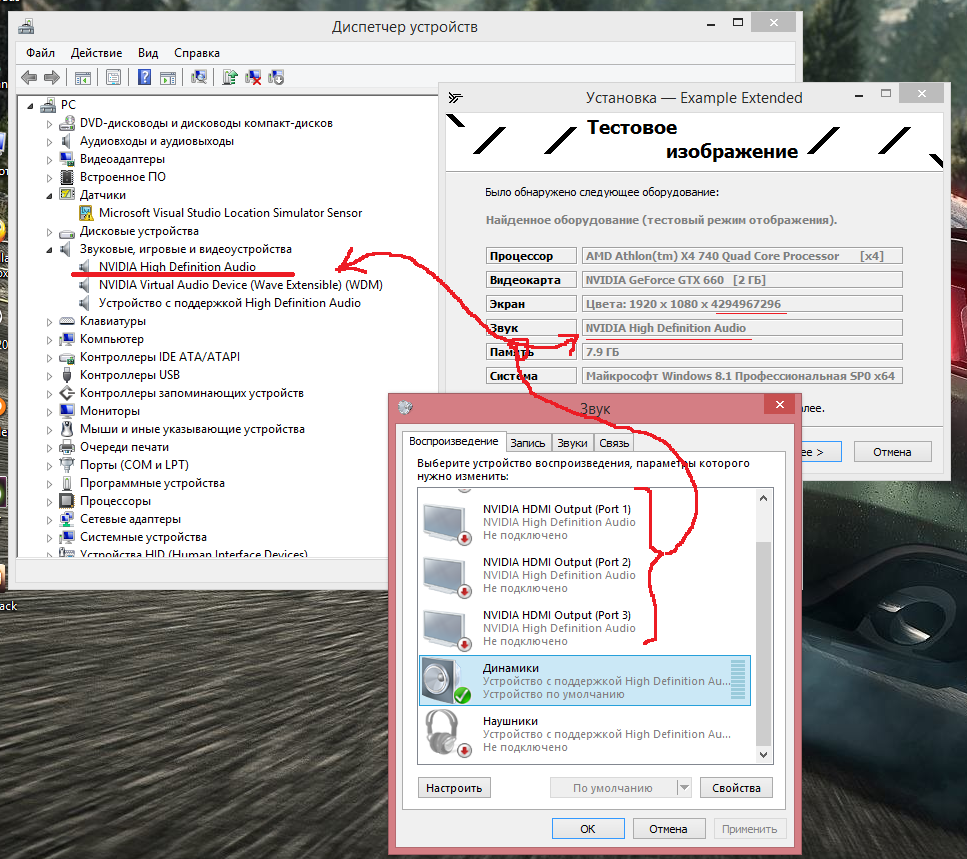Click the Процессор value field in installer
967x859 pixels.
click(742, 256)
